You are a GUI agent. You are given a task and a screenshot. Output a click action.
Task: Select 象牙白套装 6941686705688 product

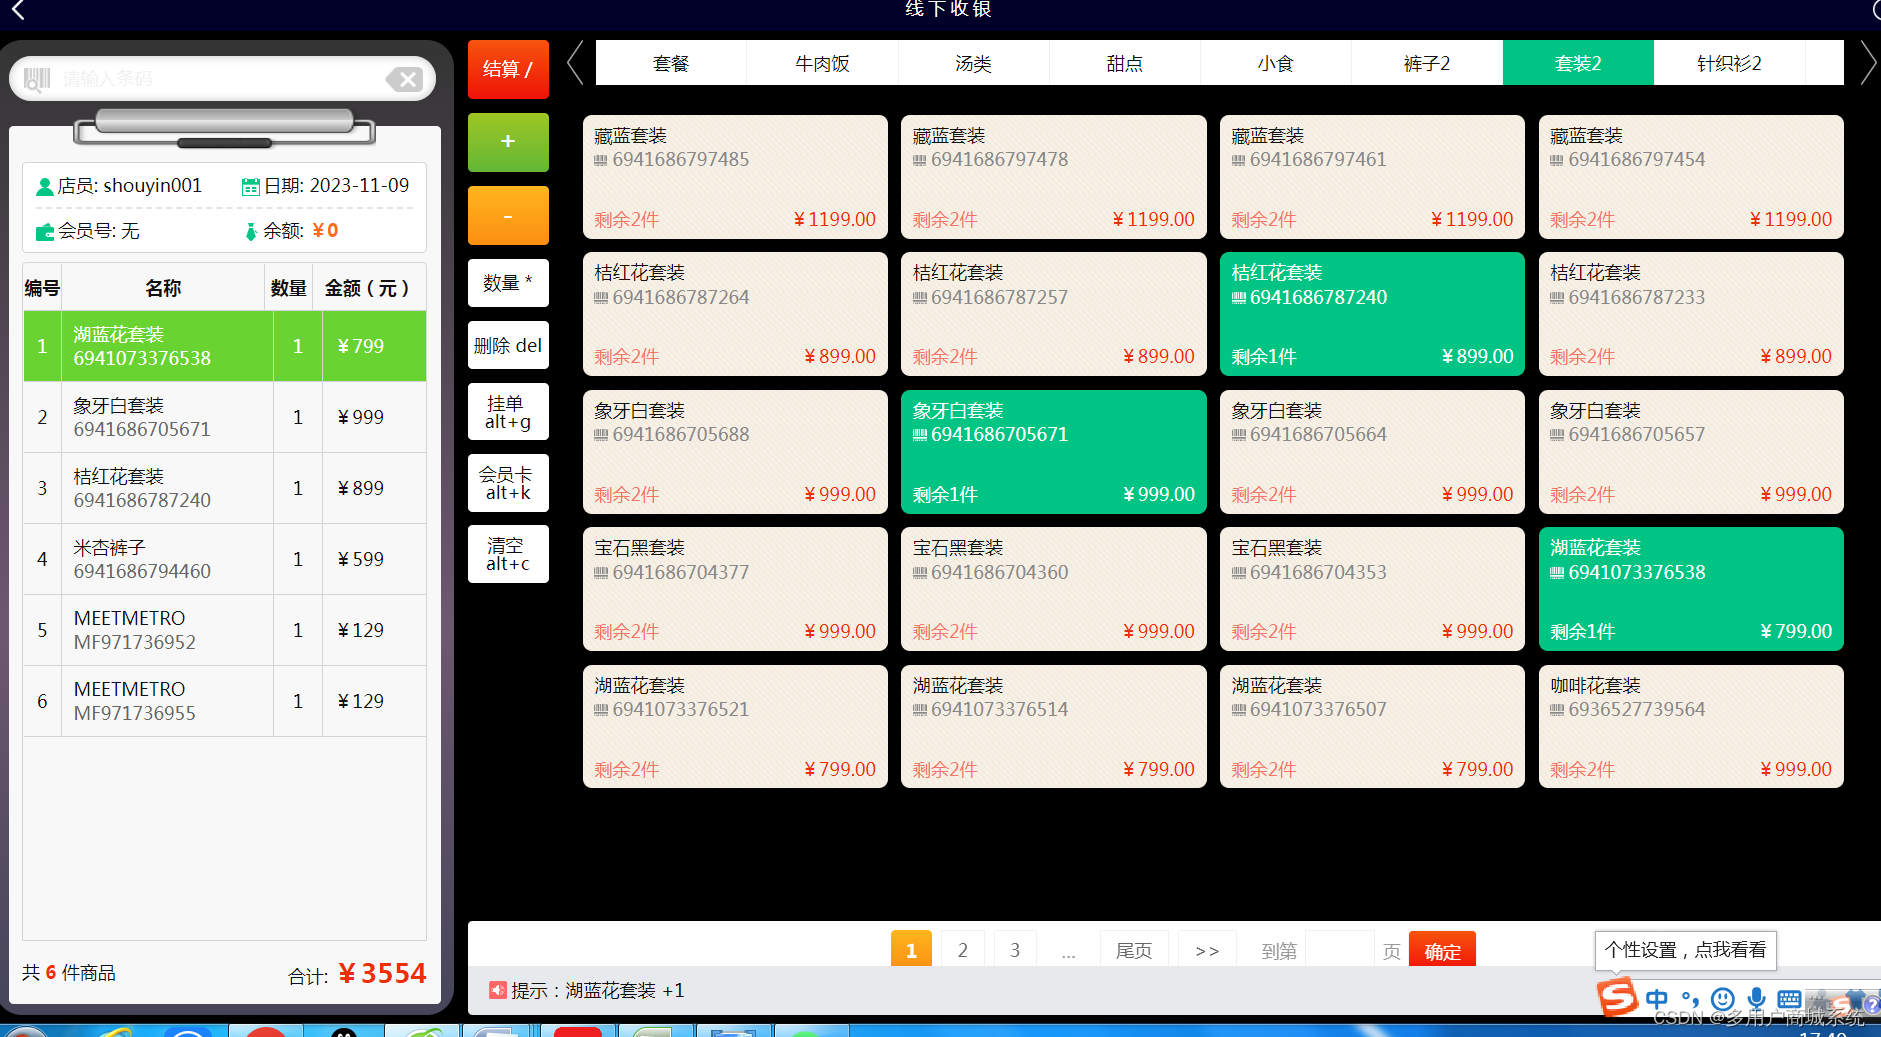735,452
